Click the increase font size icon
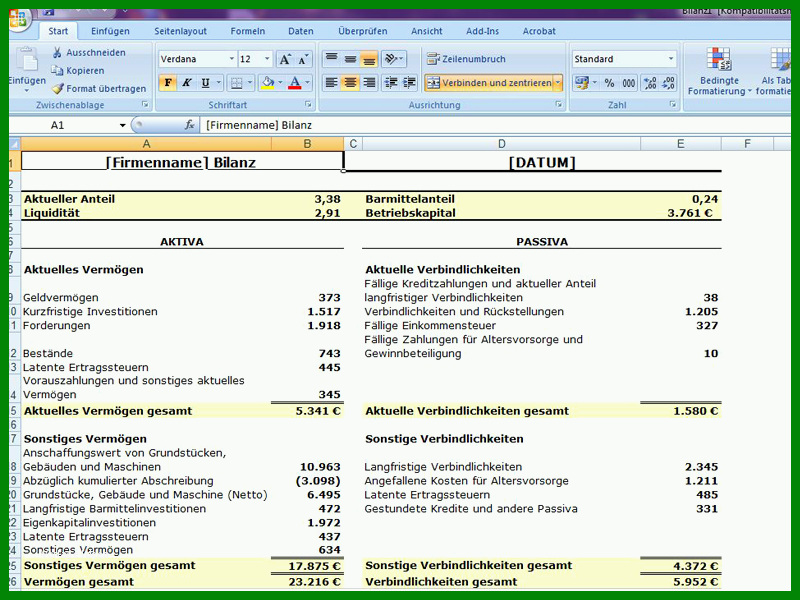This screenshot has height=600, width=800. click(285, 59)
